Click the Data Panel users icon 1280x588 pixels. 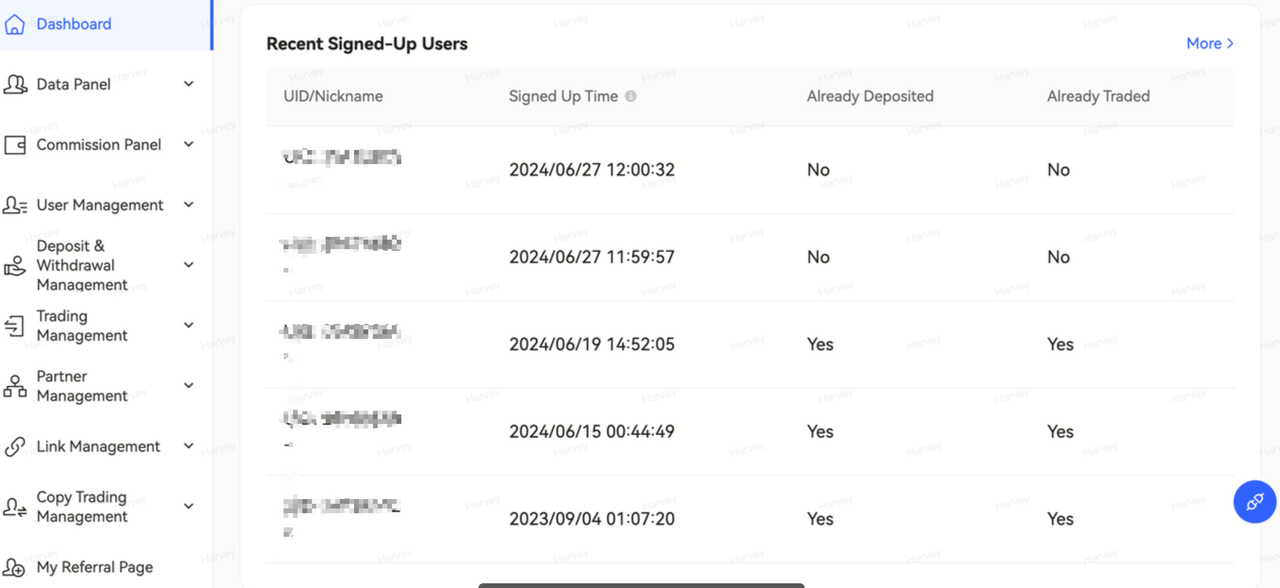15,85
